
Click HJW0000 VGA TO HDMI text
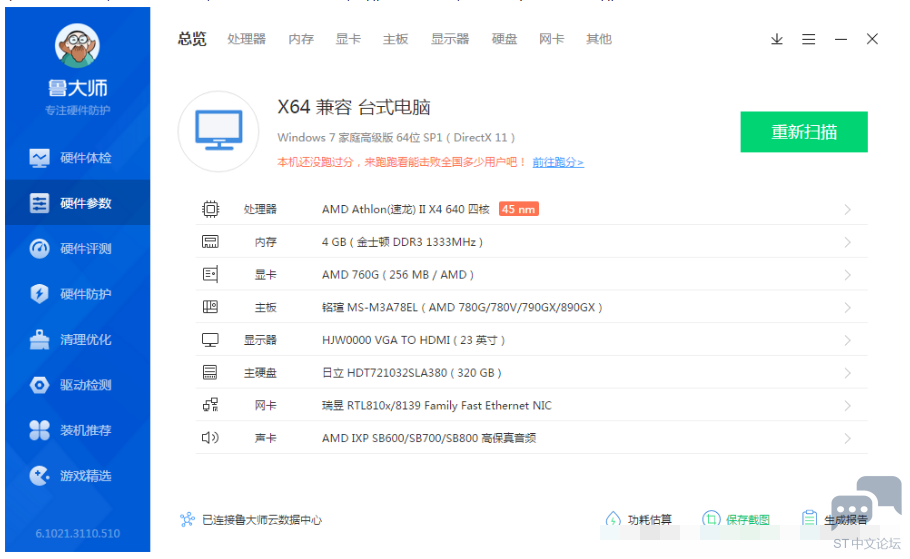click(x=414, y=340)
